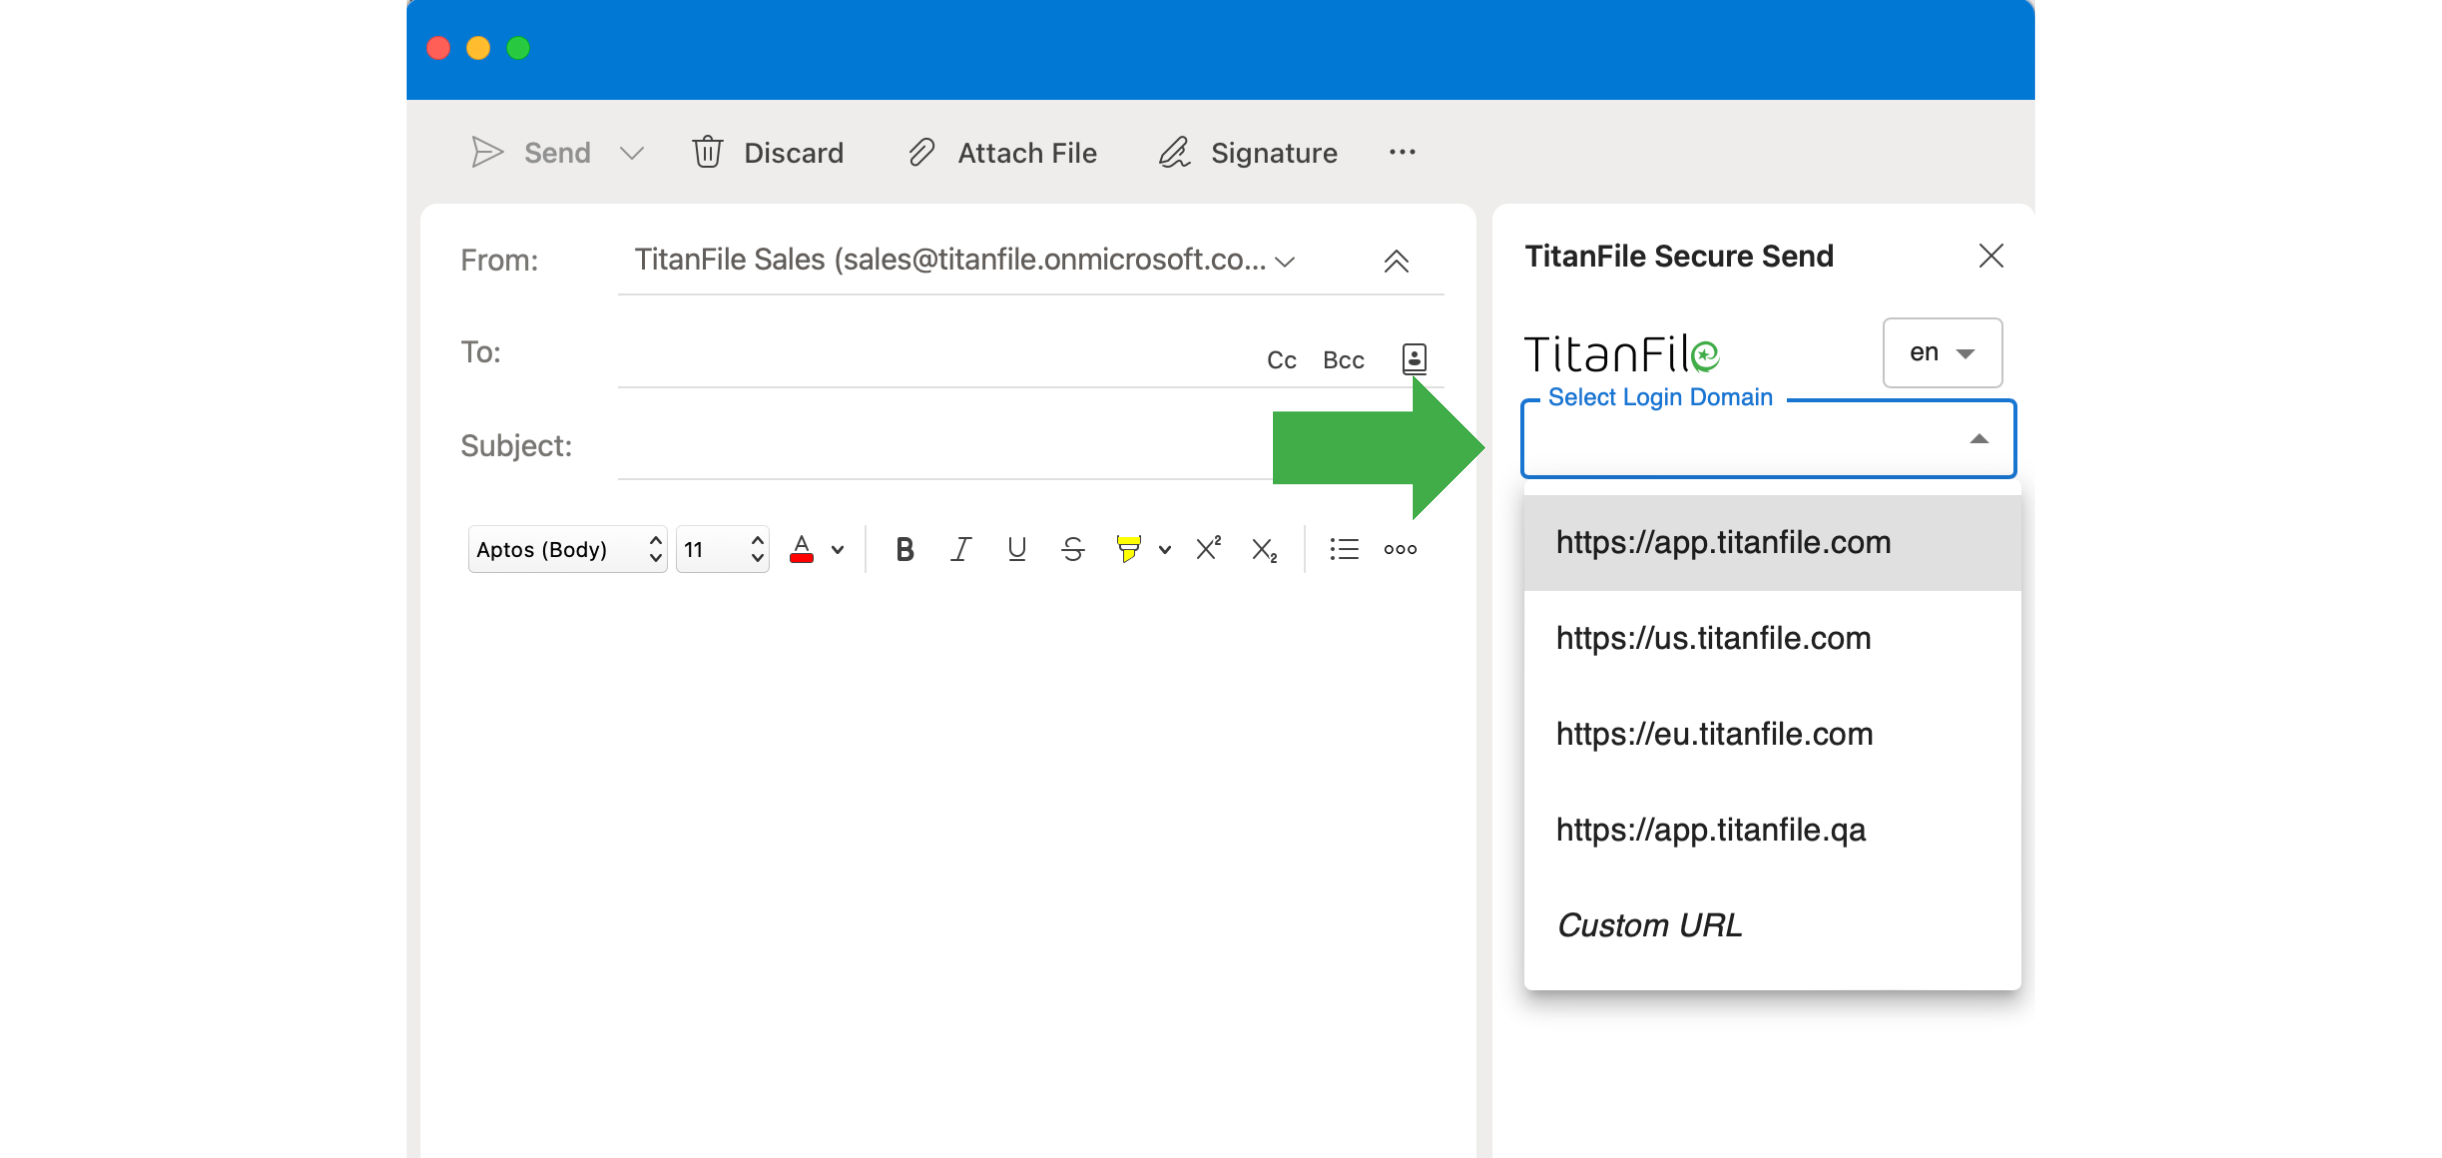Collapse the Select Login Domain dropdown
This screenshot has height=1158, width=2442.
[1978, 439]
